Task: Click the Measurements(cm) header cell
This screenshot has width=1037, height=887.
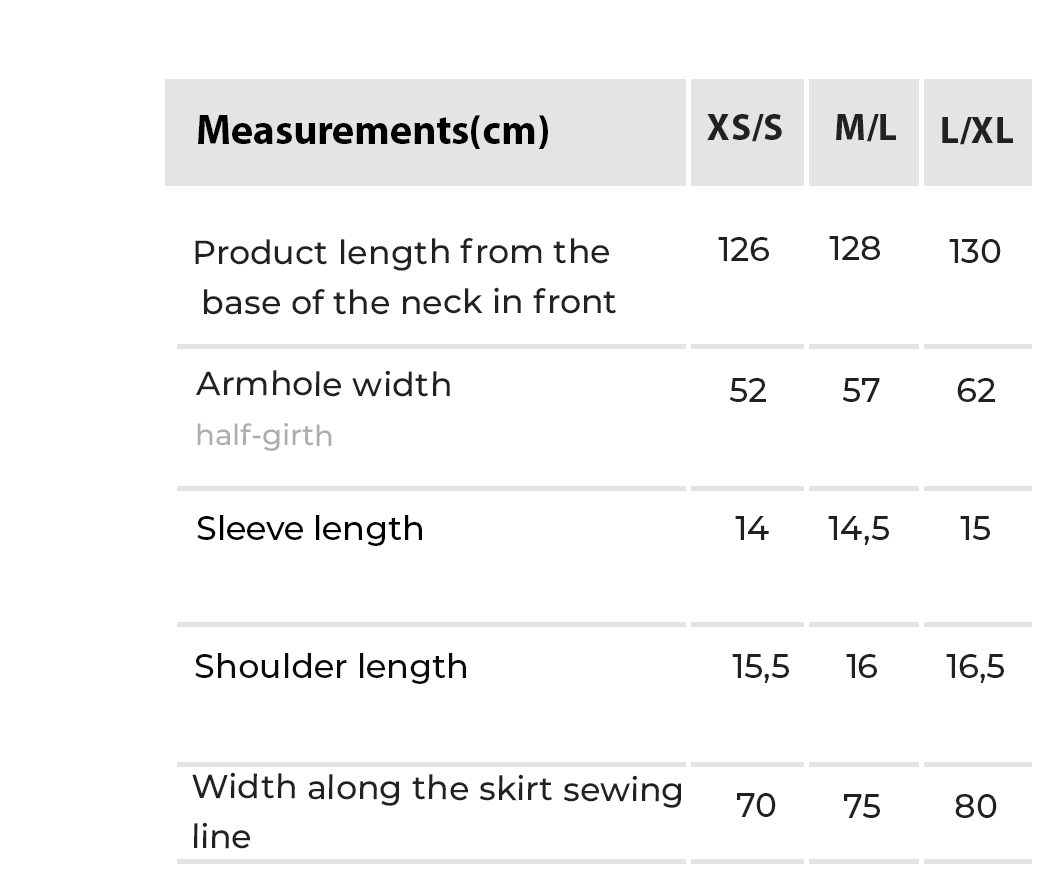Action: (372, 131)
